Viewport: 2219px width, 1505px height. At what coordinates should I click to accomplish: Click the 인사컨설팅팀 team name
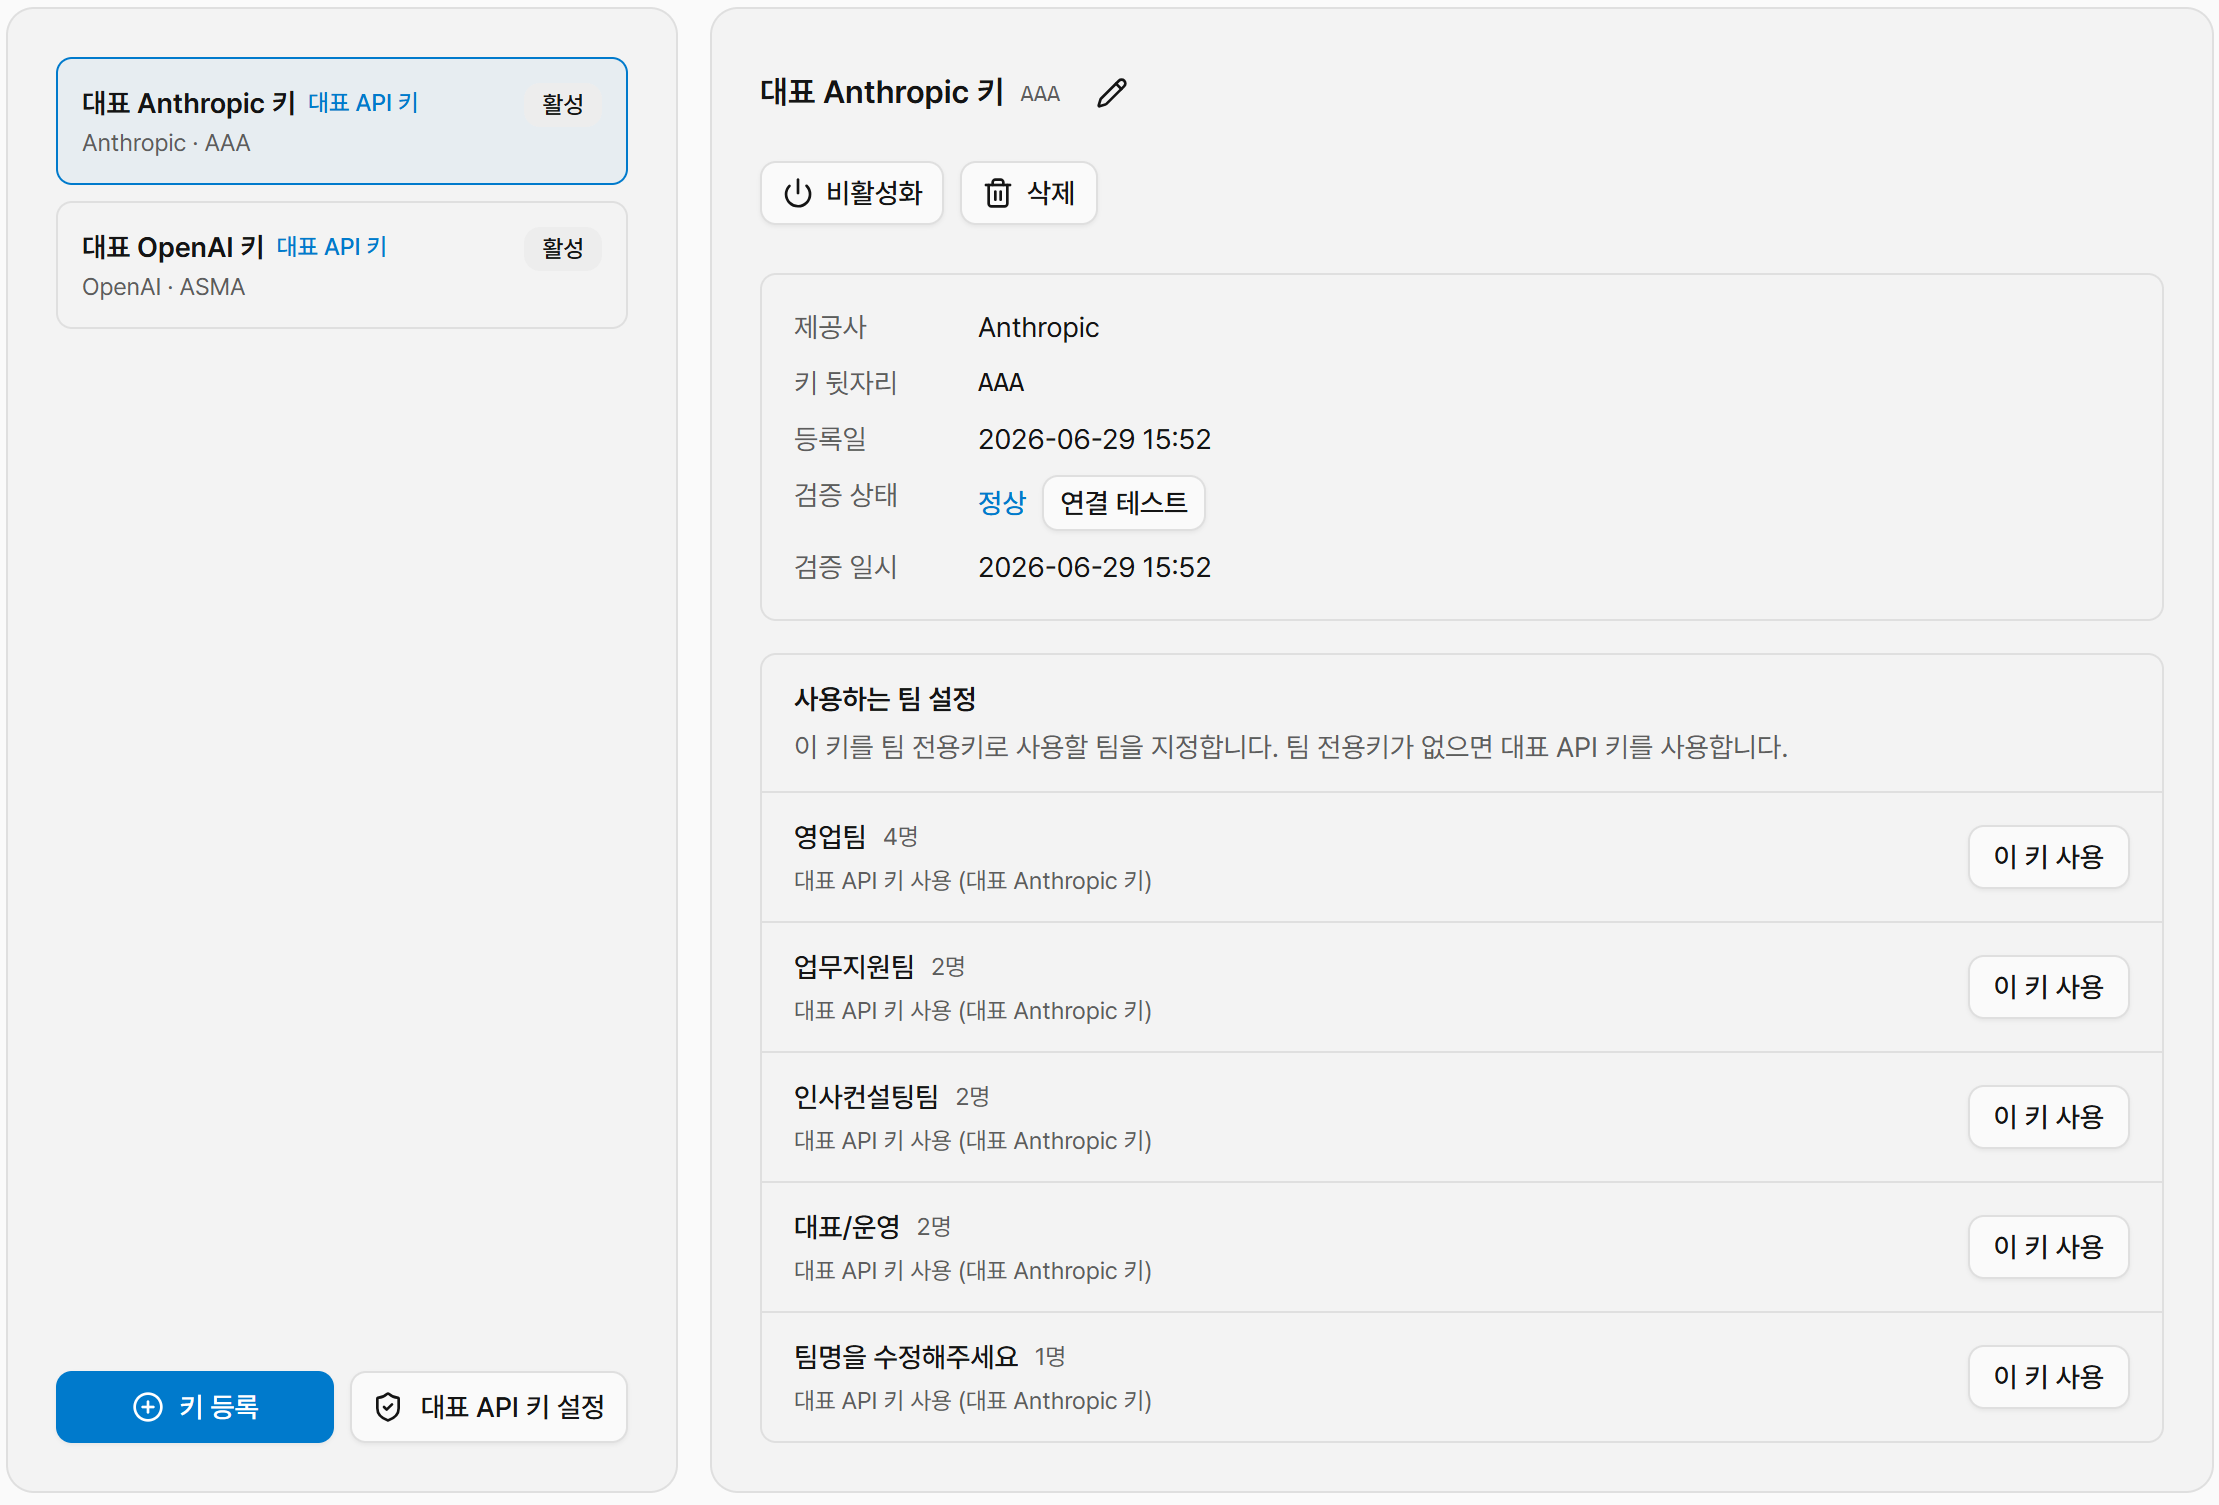tap(866, 1097)
